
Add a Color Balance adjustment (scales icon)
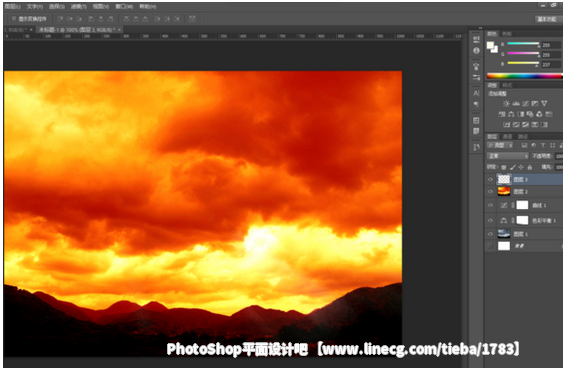511,114
